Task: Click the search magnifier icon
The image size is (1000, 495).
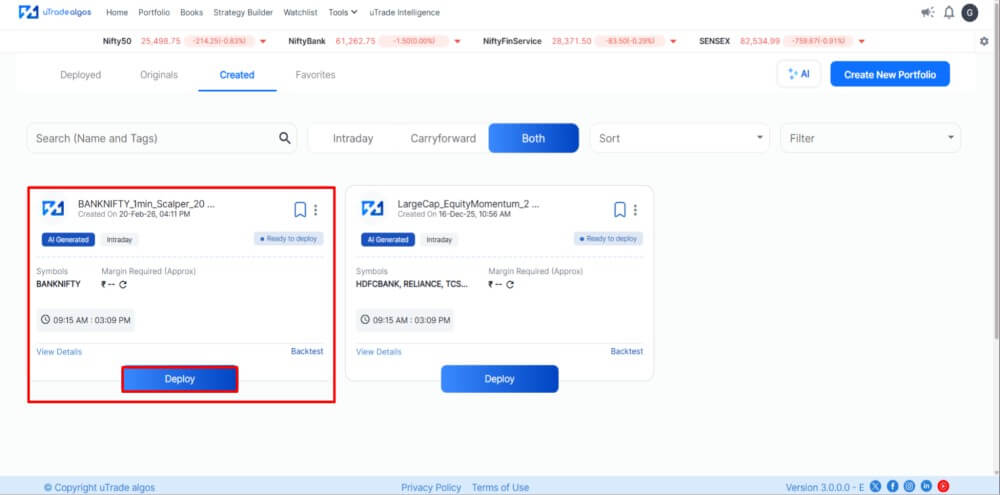Action: tap(284, 138)
